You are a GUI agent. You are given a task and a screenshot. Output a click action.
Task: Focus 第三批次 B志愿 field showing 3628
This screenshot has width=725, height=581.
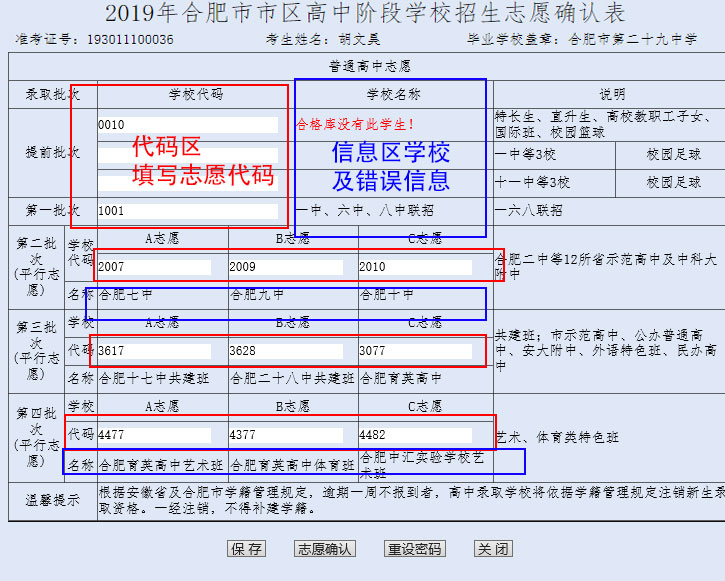(x=286, y=351)
